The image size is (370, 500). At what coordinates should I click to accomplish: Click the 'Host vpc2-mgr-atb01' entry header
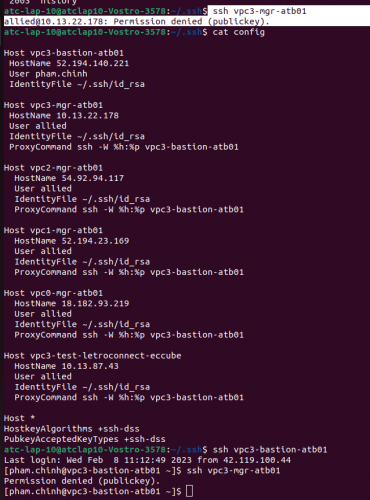[53, 168]
